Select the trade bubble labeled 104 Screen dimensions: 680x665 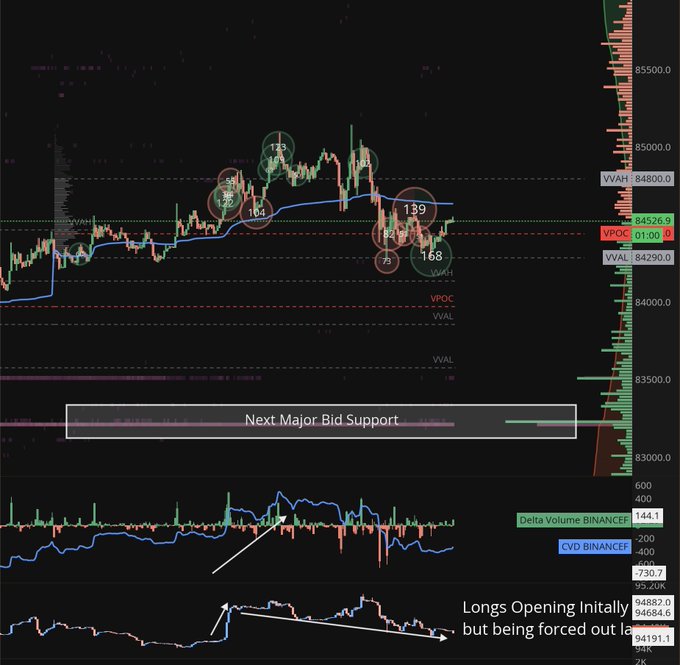256,213
